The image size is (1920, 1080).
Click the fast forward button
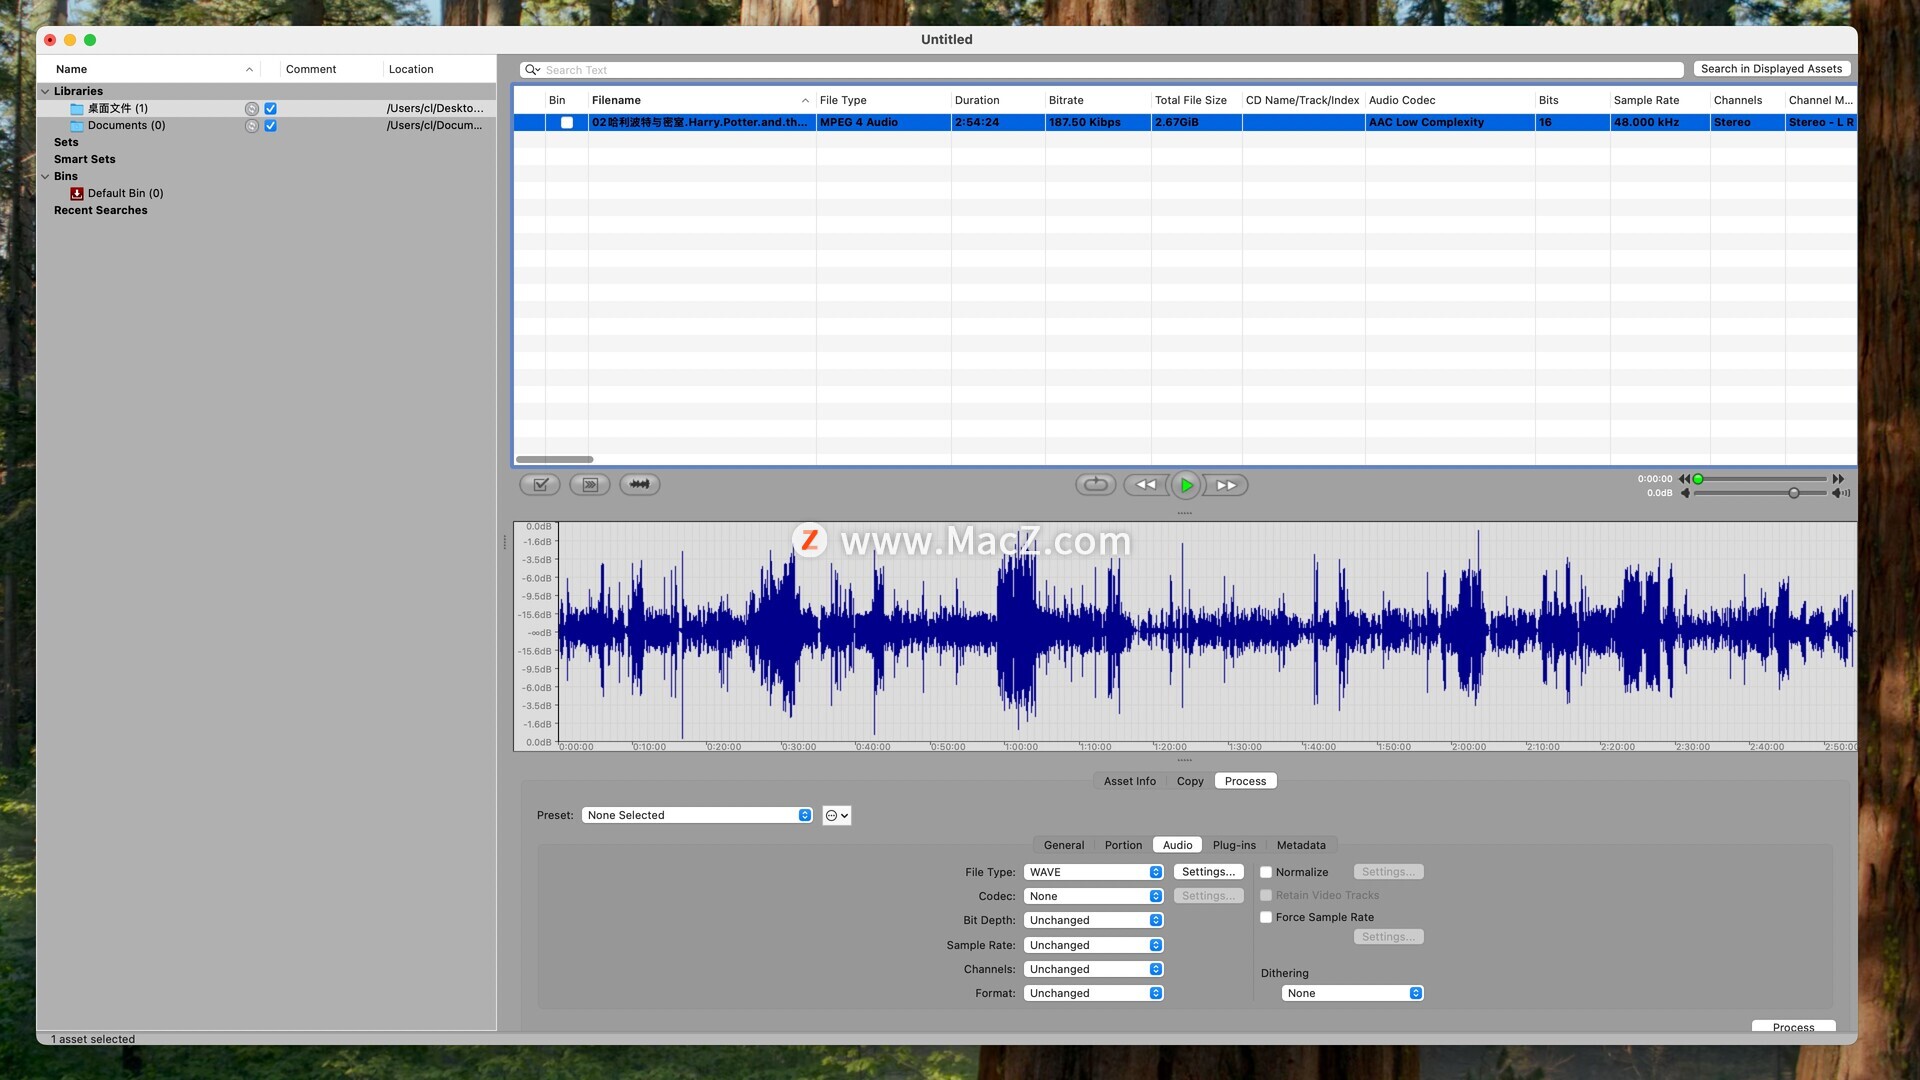pos(1226,485)
